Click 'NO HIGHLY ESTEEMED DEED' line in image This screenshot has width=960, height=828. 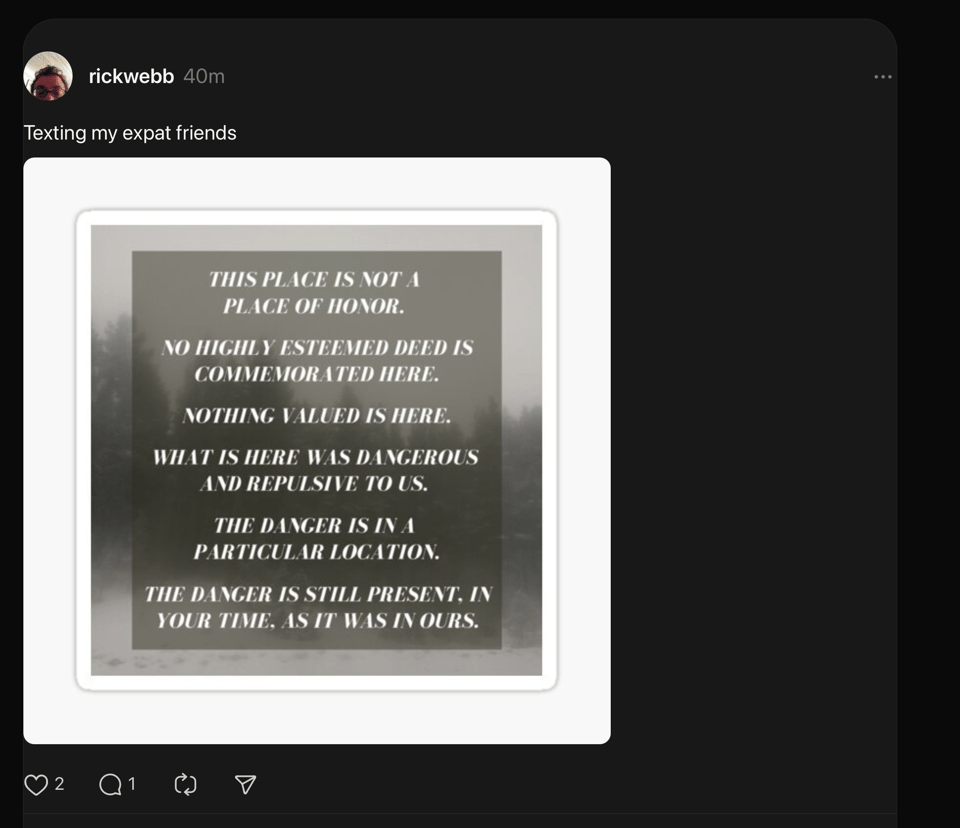click(316, 361)
